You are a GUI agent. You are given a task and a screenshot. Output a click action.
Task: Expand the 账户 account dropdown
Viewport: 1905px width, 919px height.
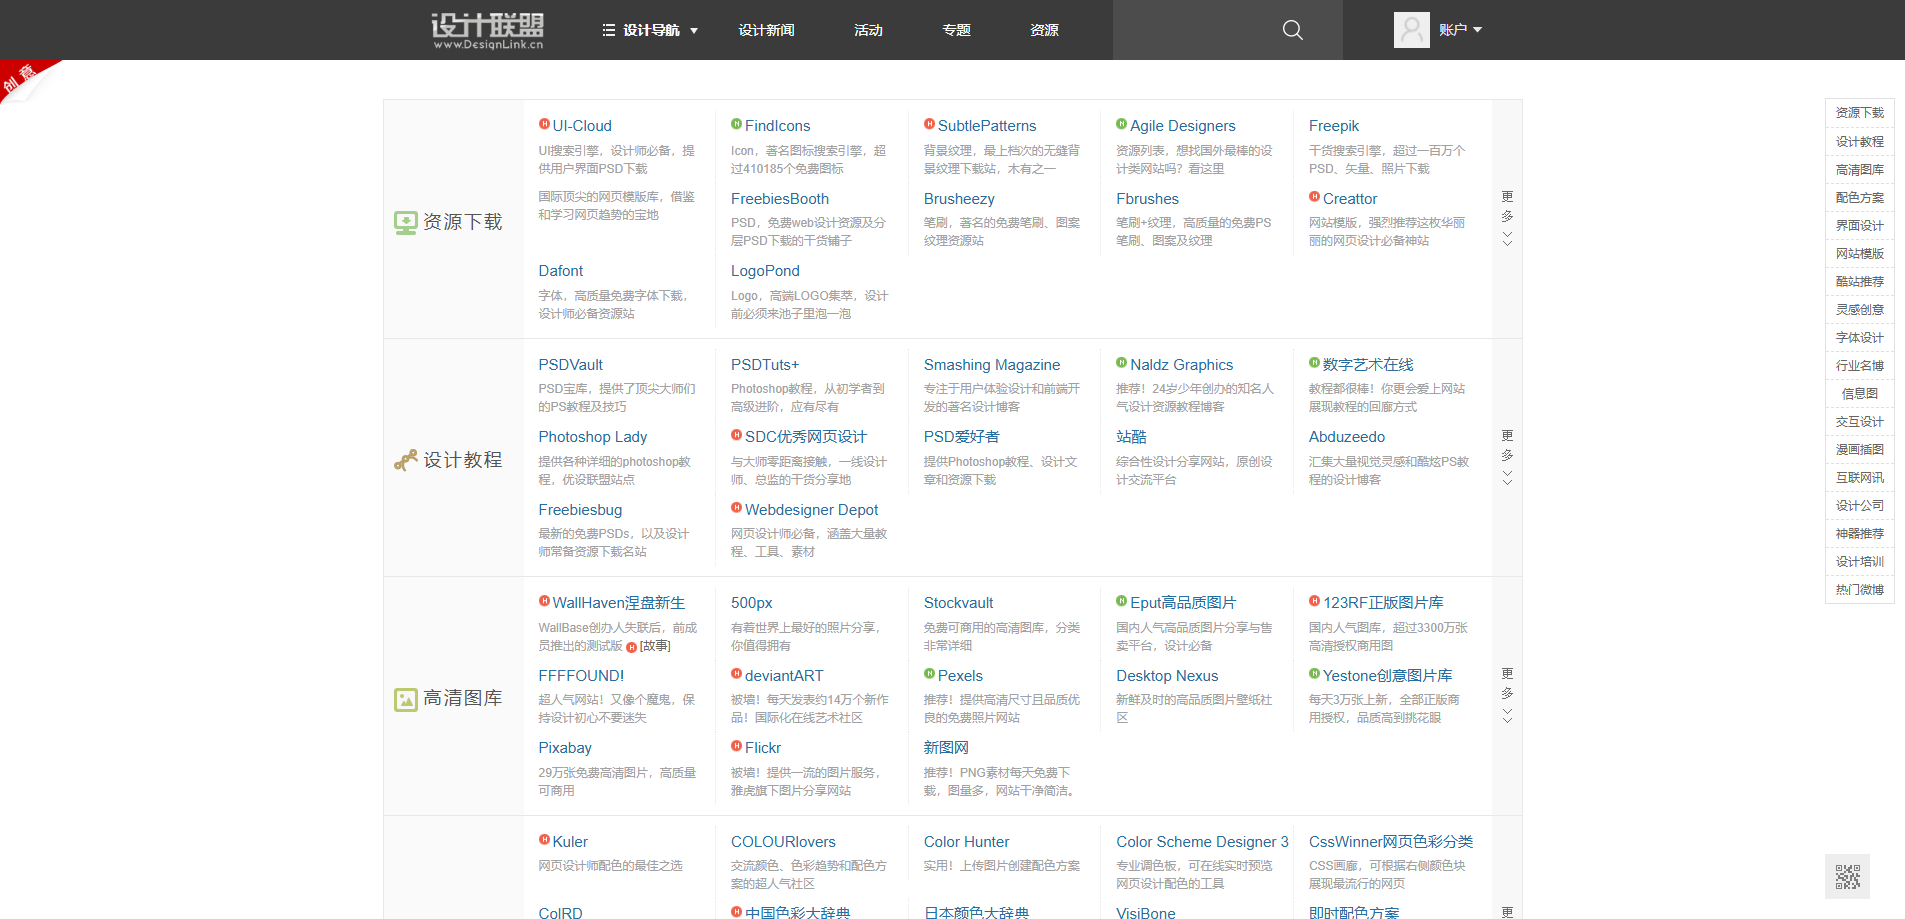tap(1460, 30)
